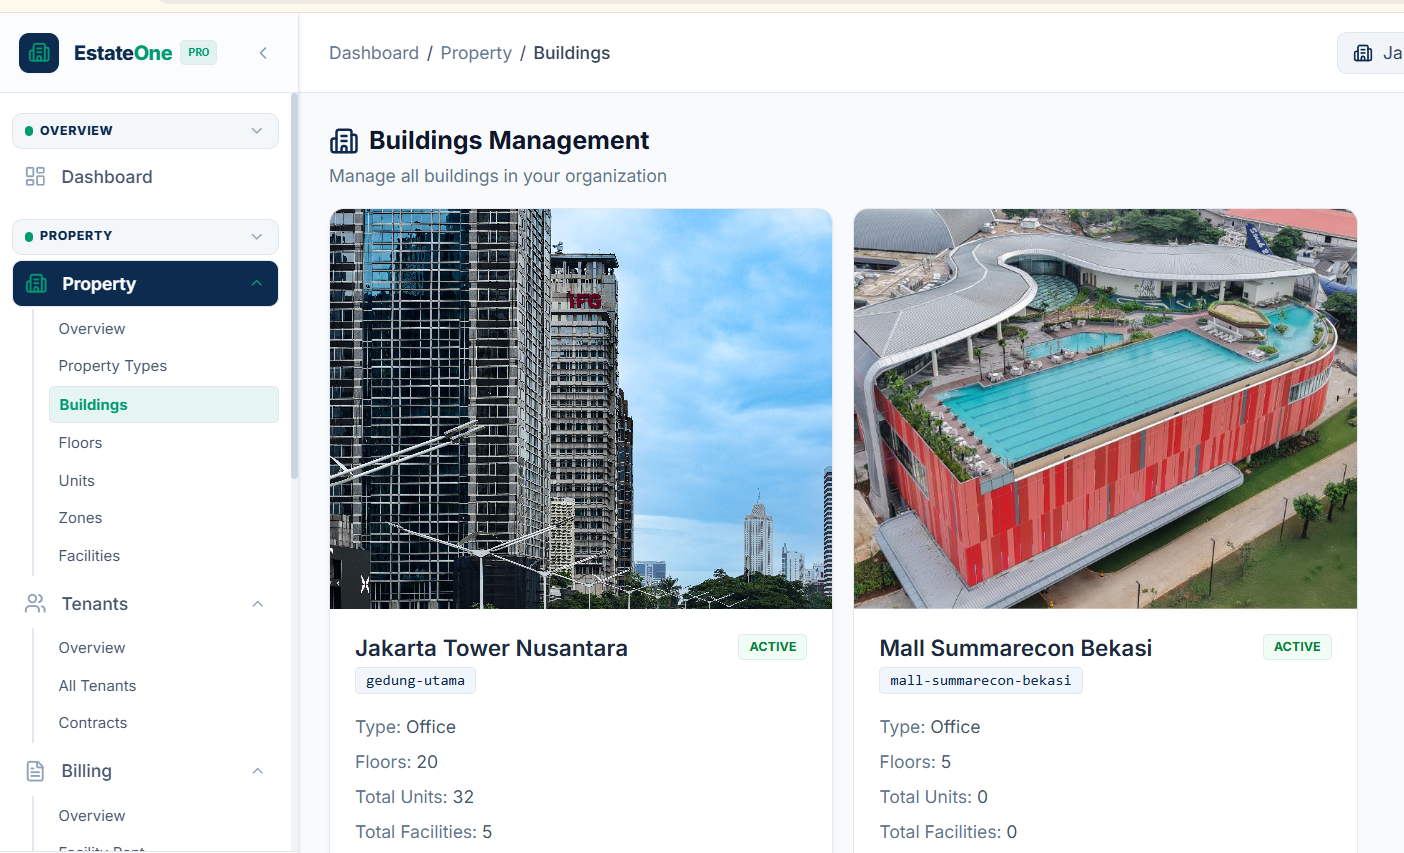1404x853 pixels.
Task: Click the Property building icon in sidebar
Action: [37, 284]
